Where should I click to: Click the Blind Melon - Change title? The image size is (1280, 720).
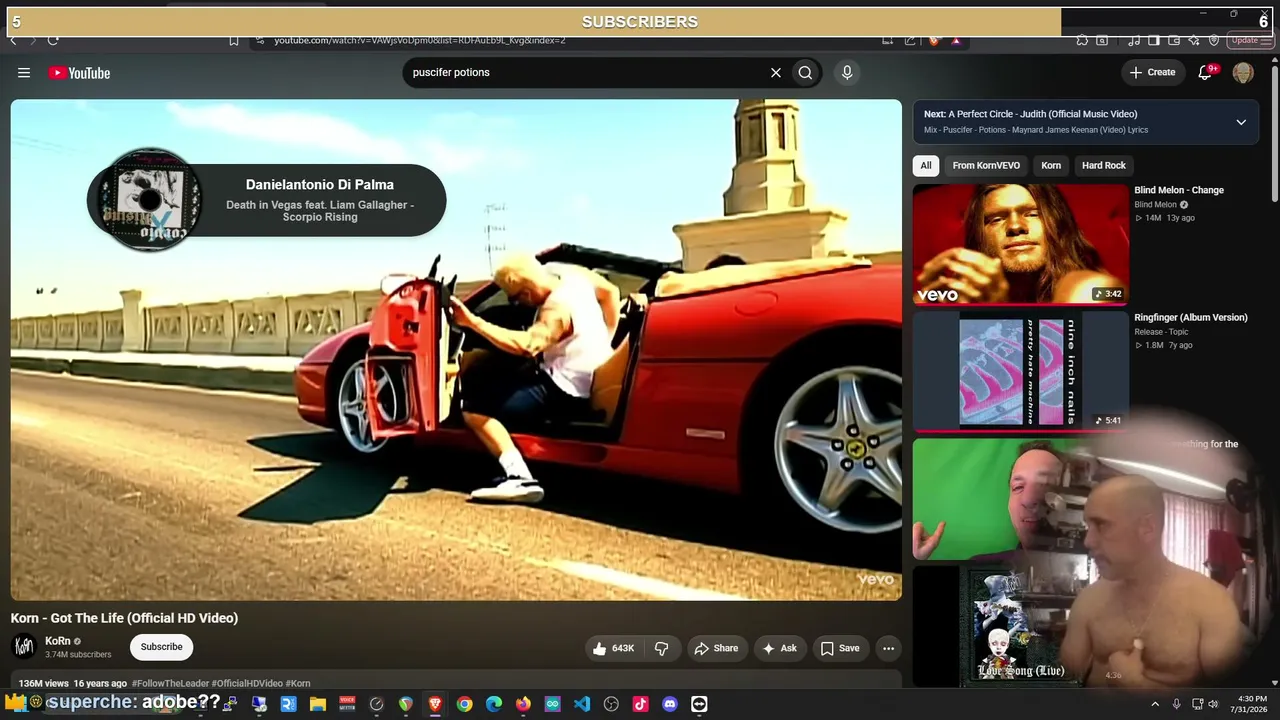[1179, 190]
